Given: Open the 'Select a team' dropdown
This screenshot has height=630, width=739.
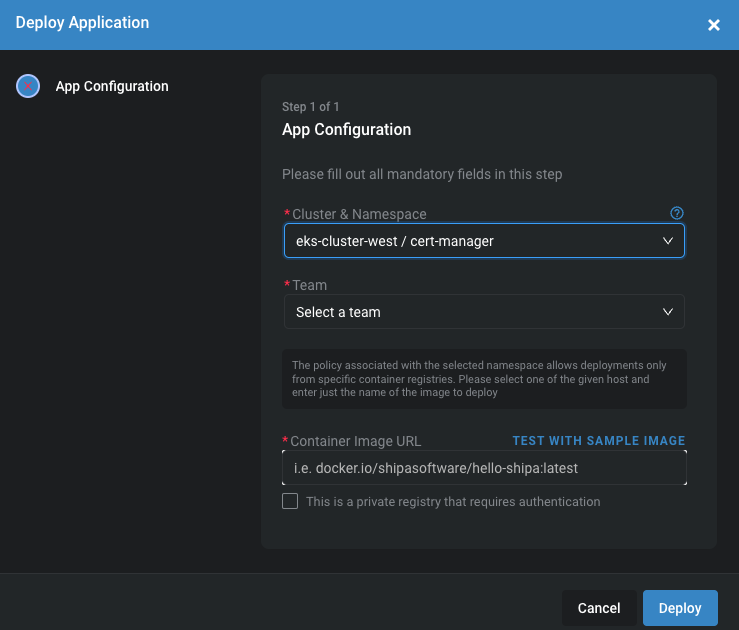Looking at the screenshot, I should tap(470, 312).
